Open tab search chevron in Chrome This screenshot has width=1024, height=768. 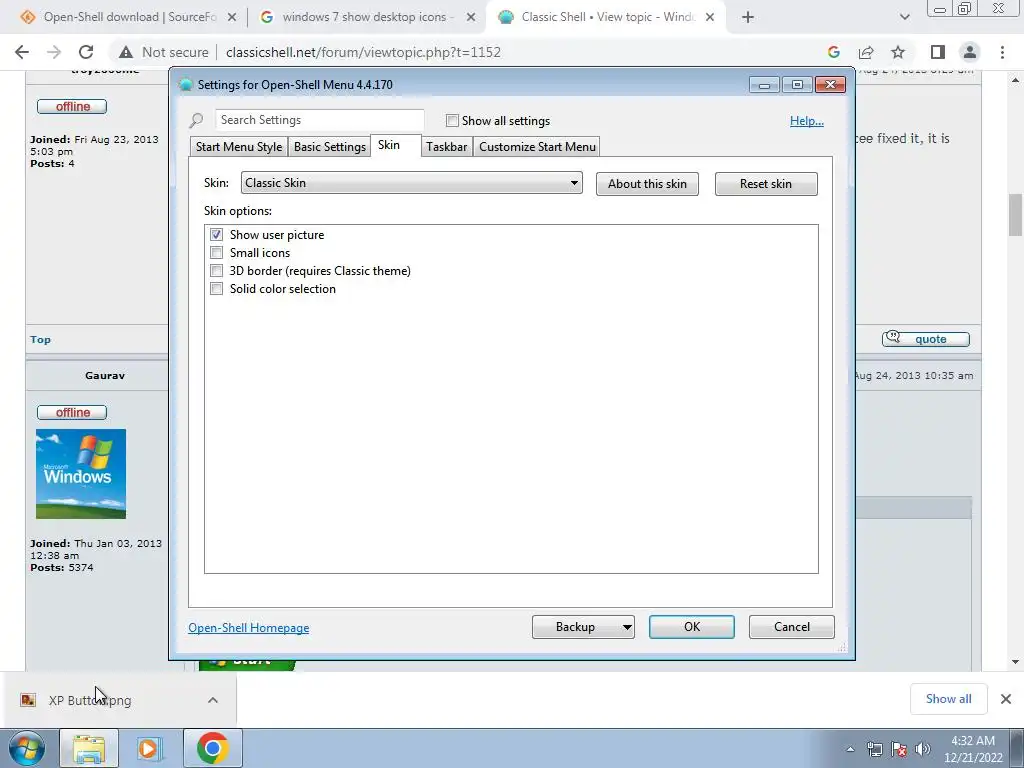(x=904, y=17)
